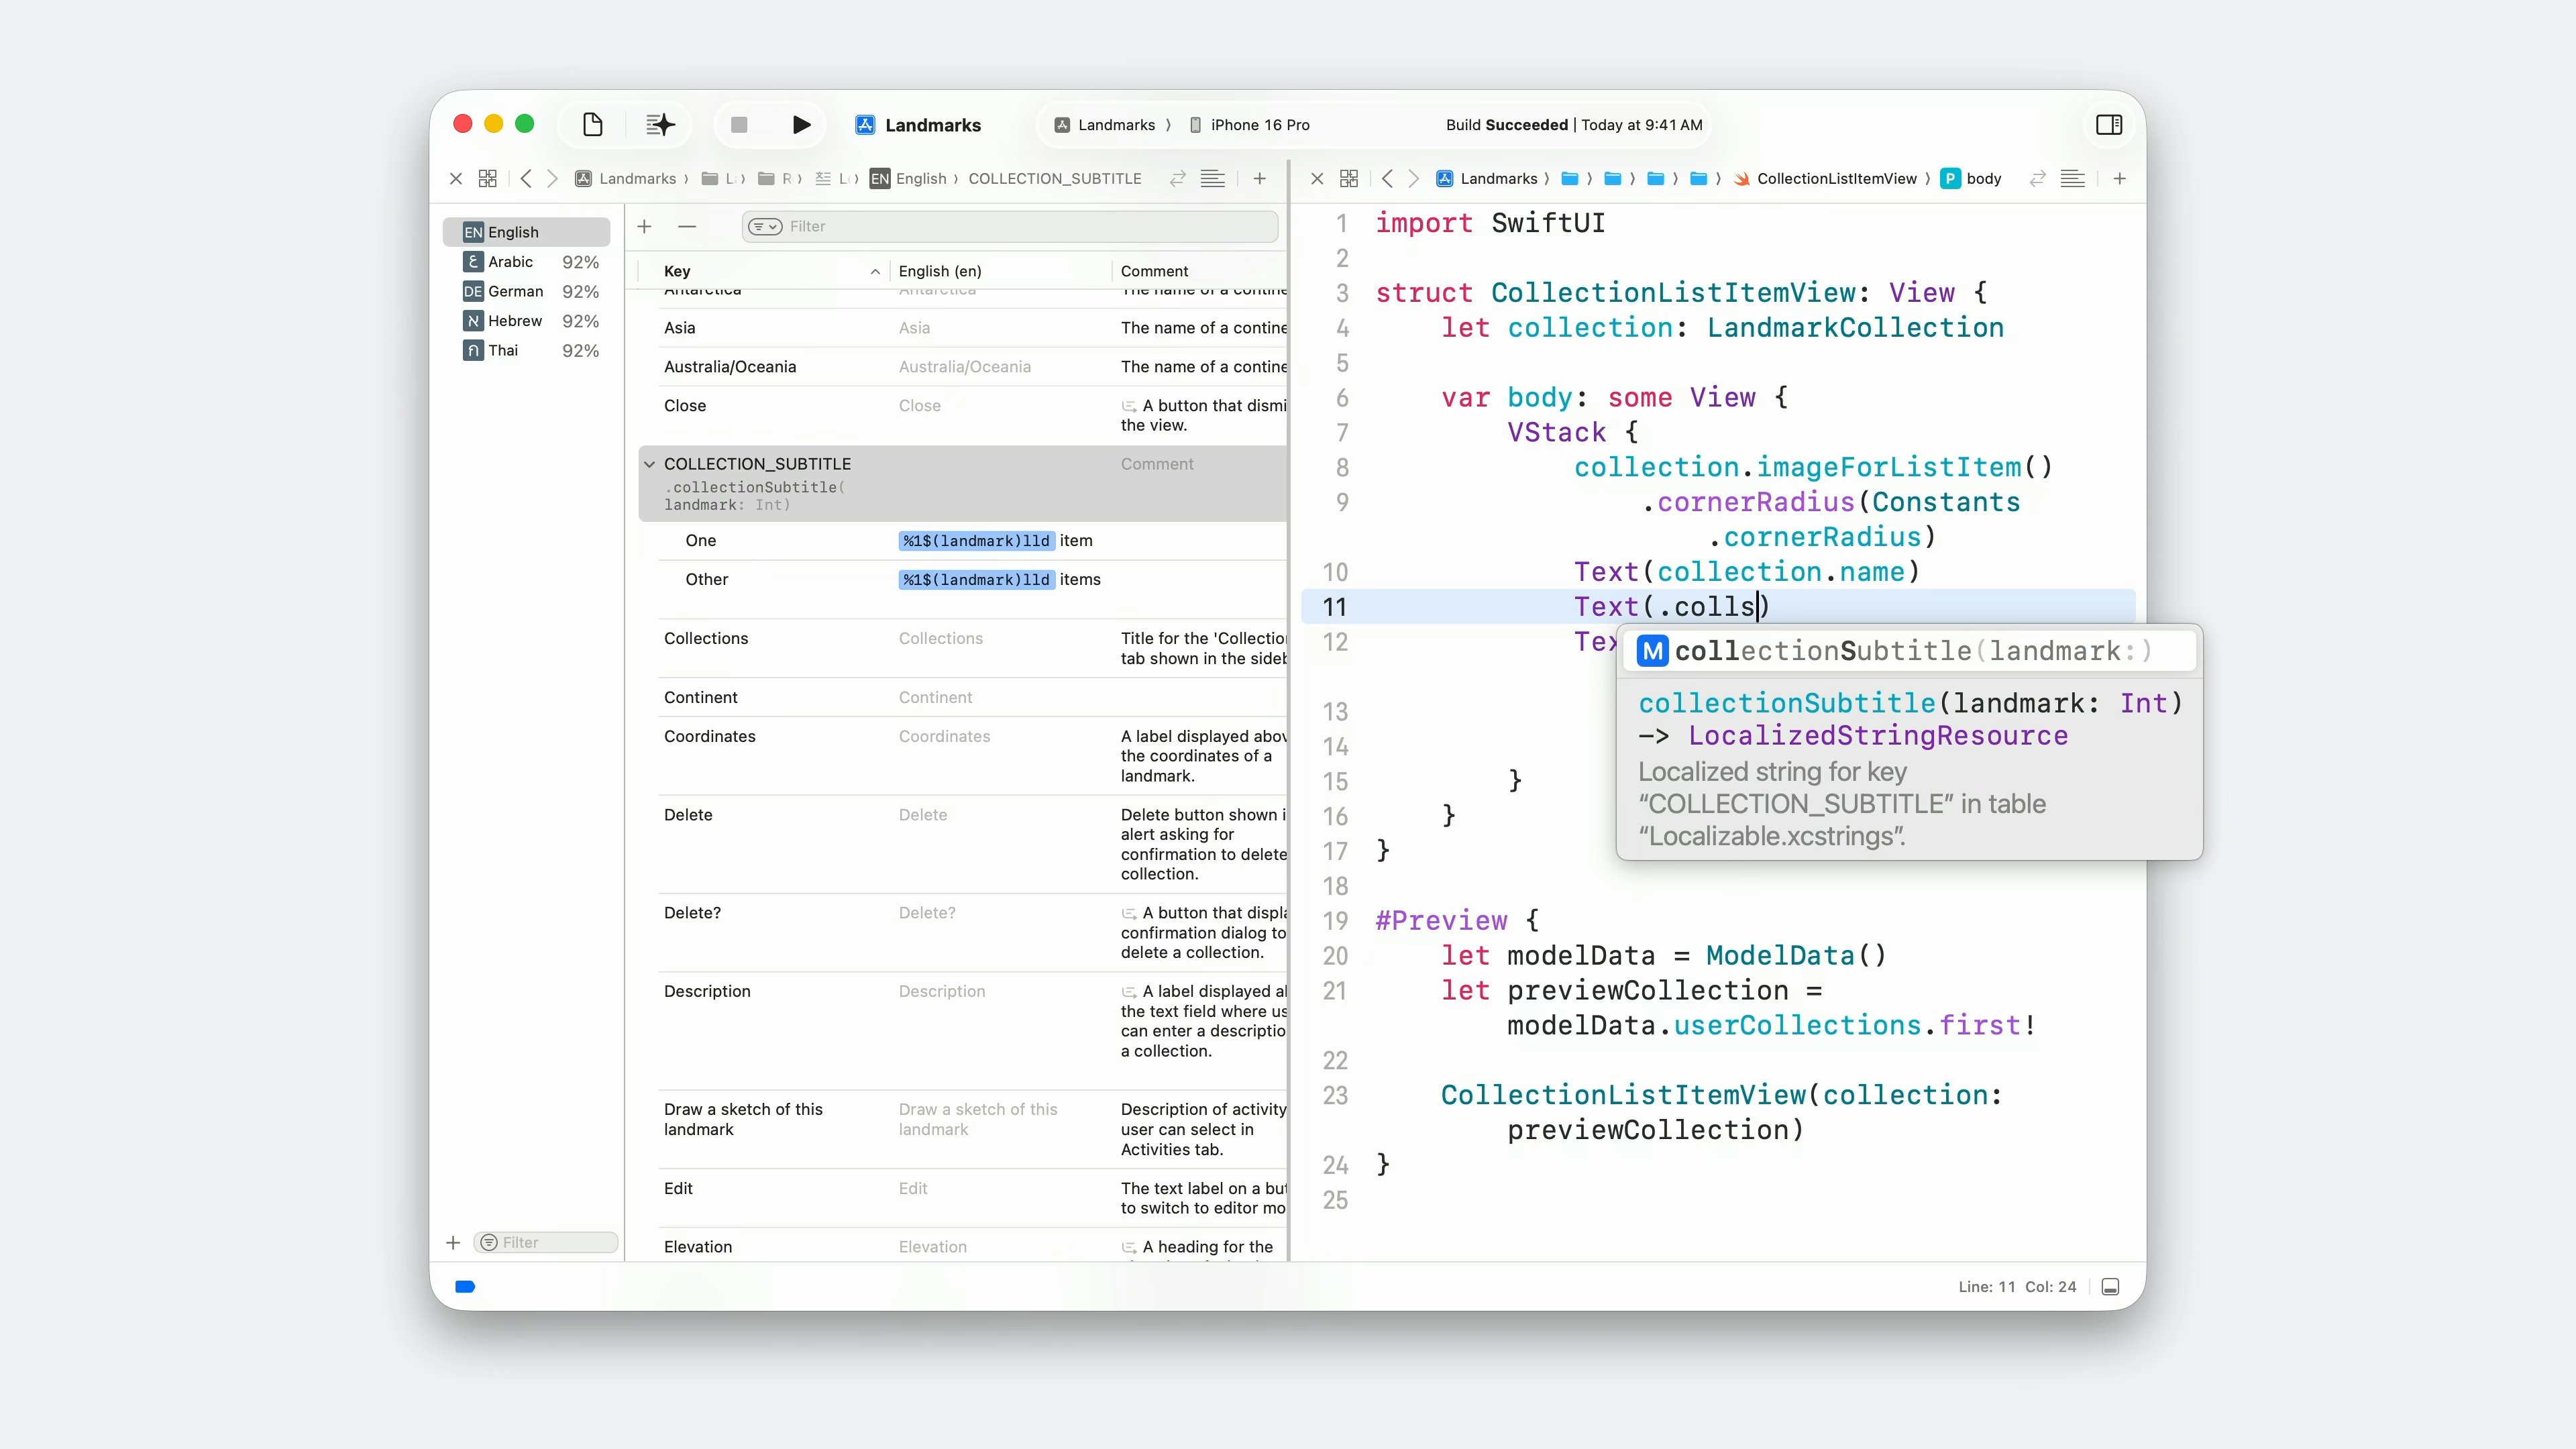The image size is (2576, 1449).
Task: Select the Hebrew language in sidebar
Action: tap(514, 321)
